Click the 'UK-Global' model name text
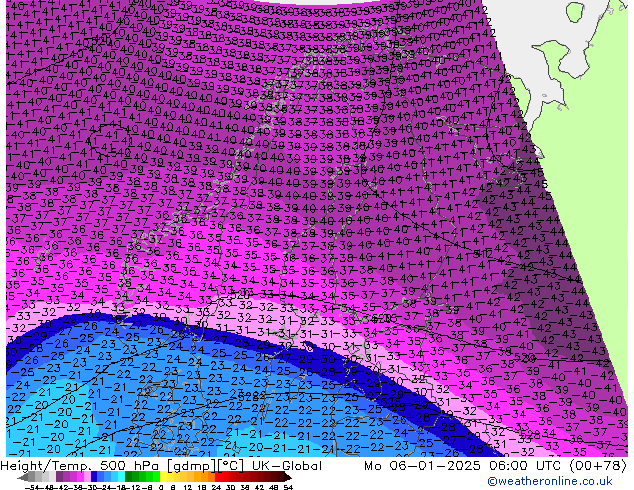Viewport: 634px width, 490px height. pyautogui.click(x=287, y=466)
